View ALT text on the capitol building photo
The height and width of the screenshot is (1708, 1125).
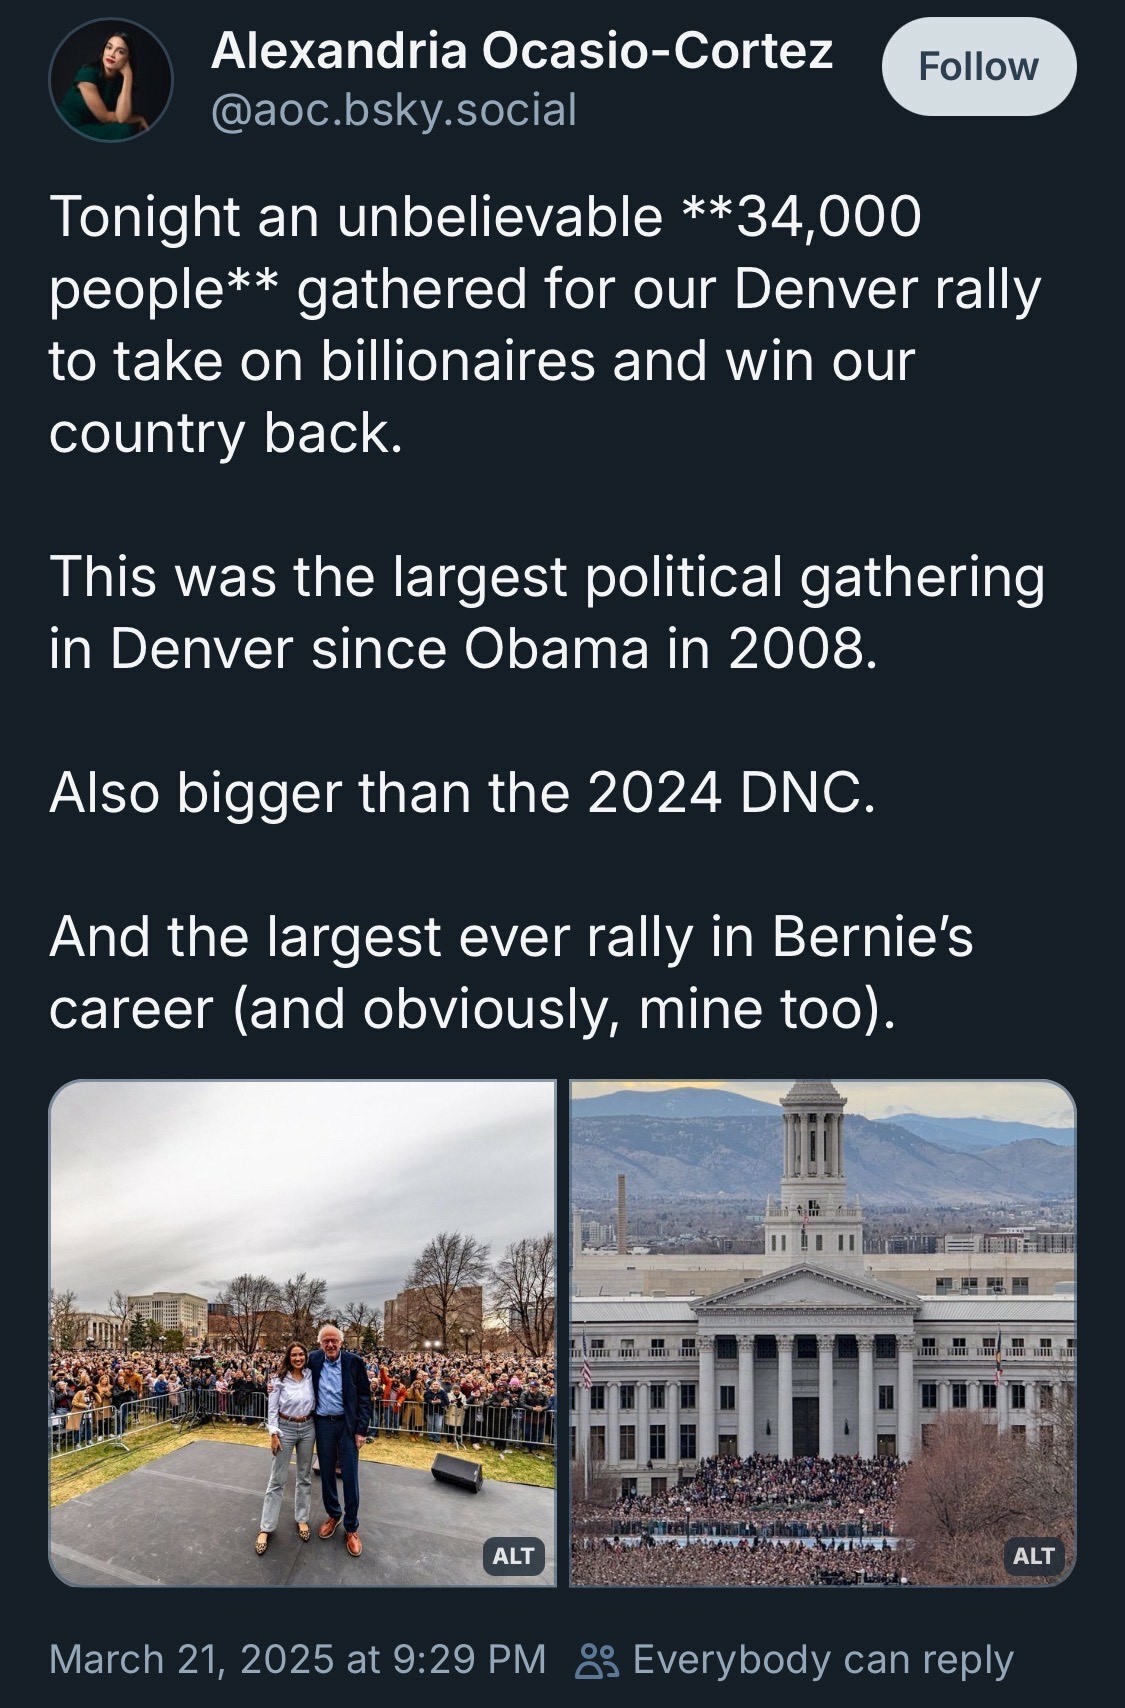(1033, 1555)
